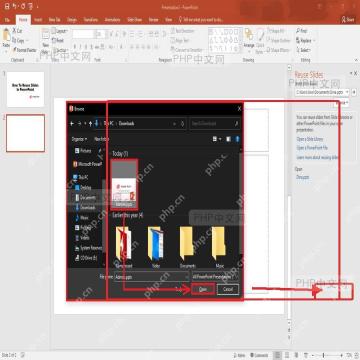Click the Forward arrow in Browse dialog
This screenshot has height=360, width=360.
point(79,124)
